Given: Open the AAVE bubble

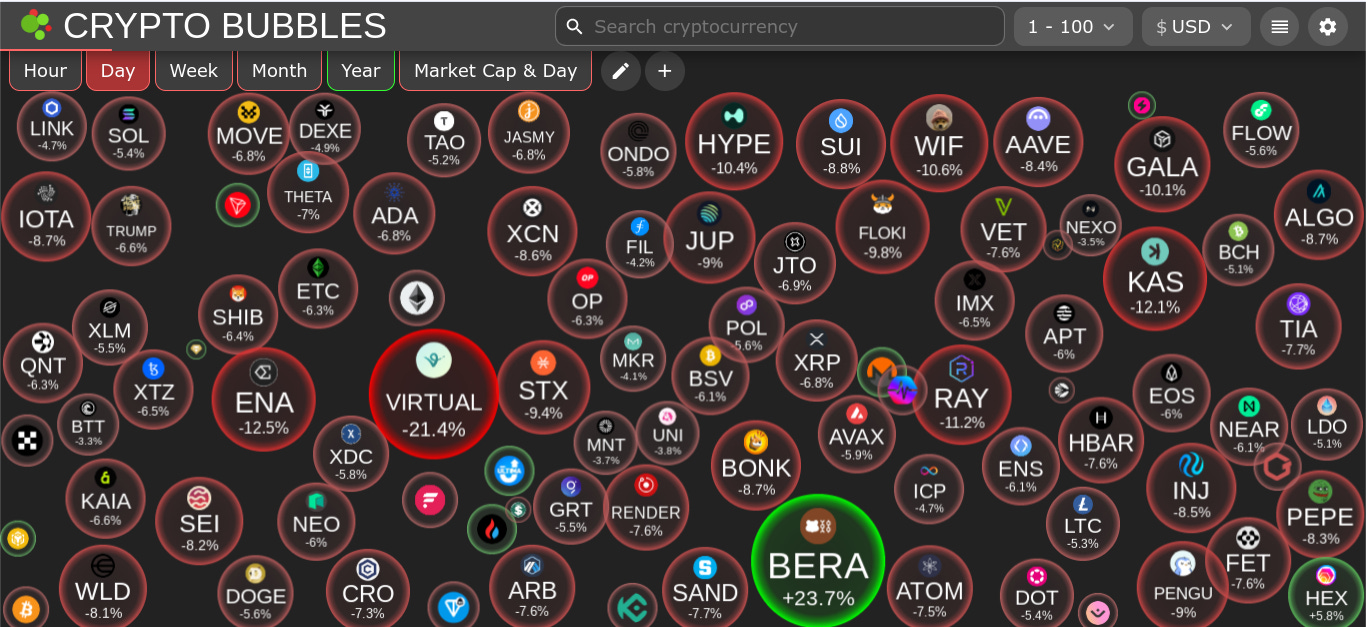Looking at the screenshot, I should [x=1039, y=141].
